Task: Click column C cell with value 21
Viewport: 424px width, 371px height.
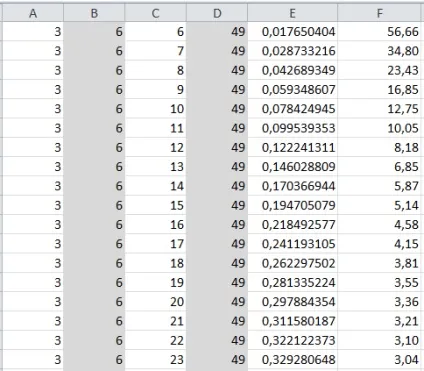Action: click(156, 321)
